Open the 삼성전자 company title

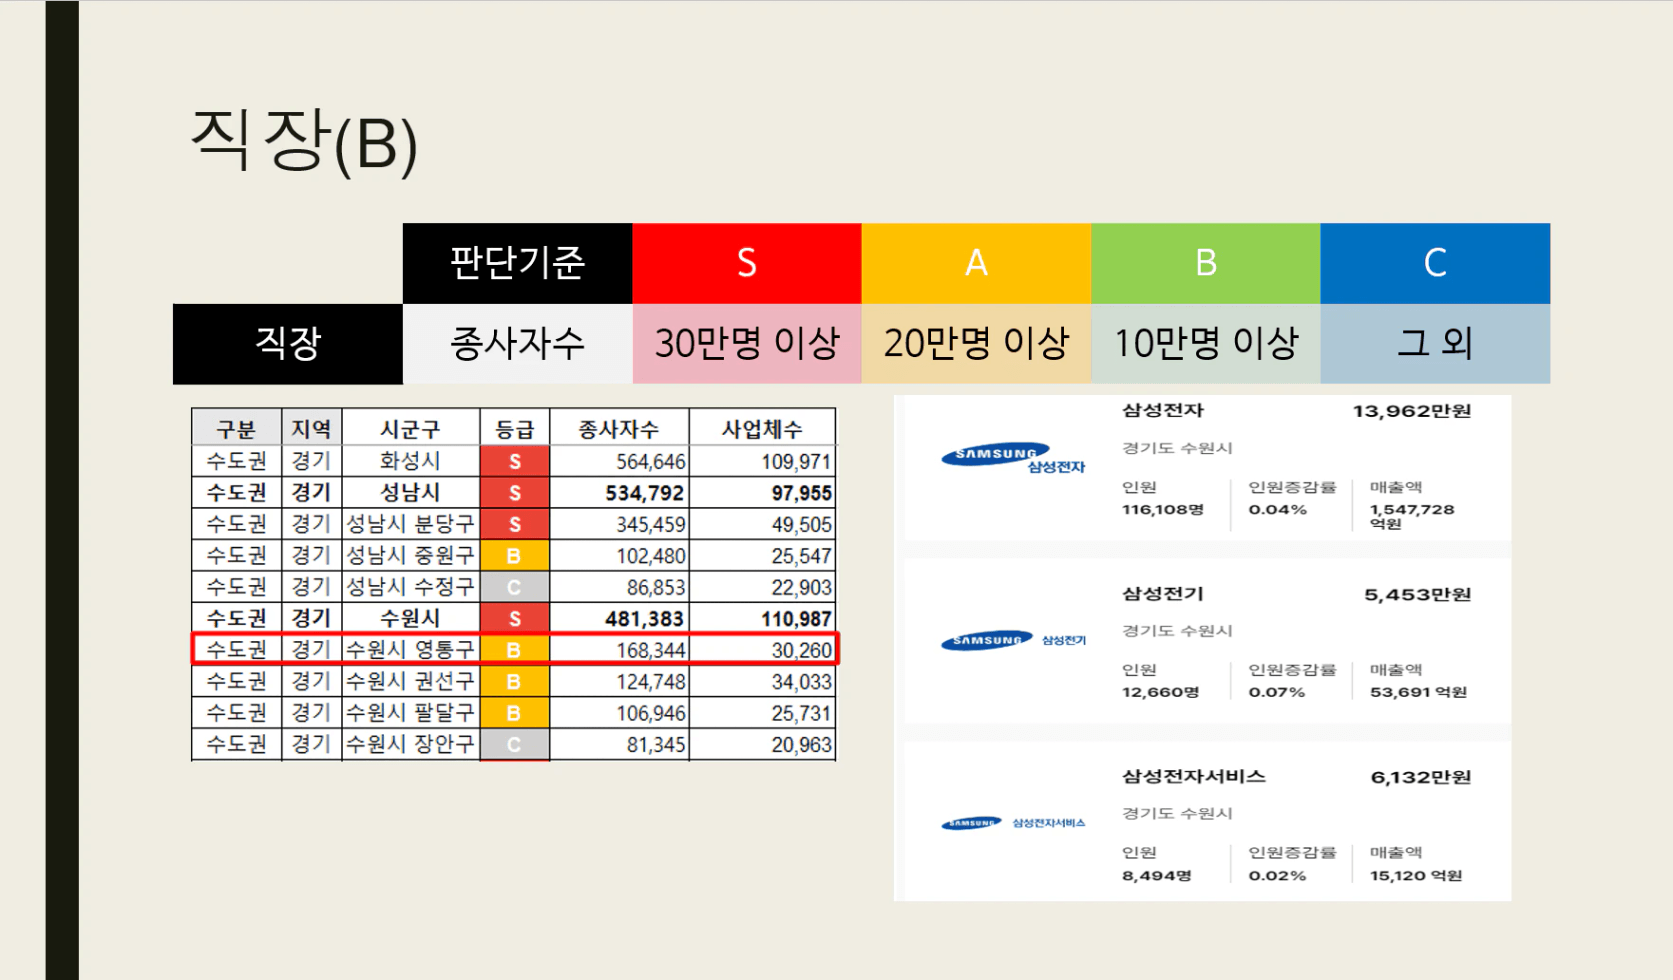1162,410
